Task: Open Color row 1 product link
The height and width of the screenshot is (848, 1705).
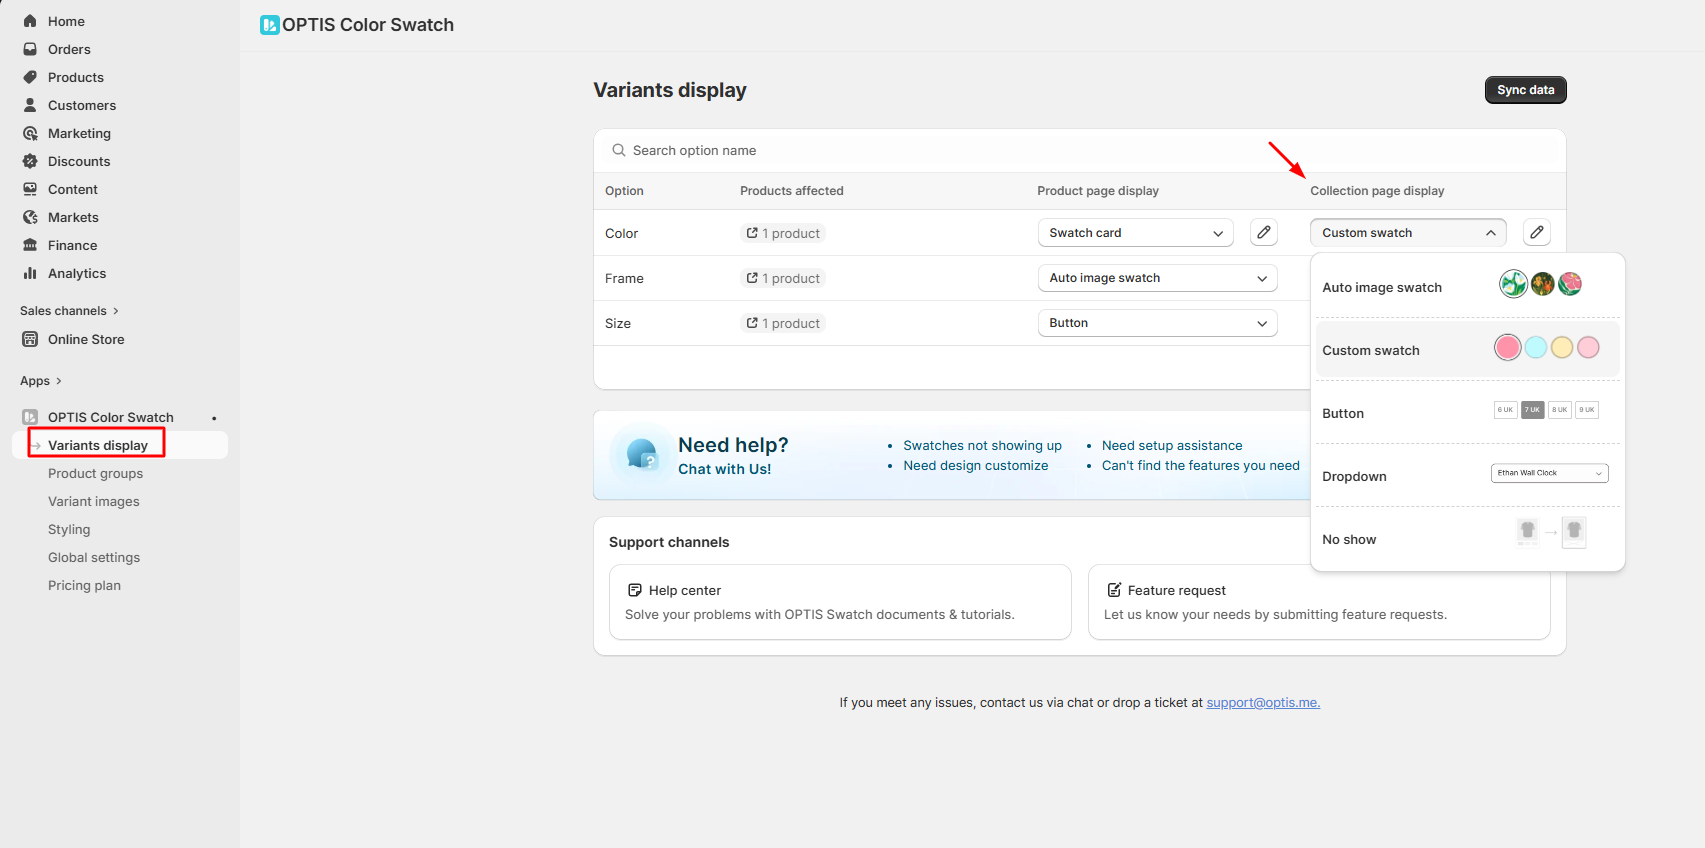Action: pyautogui.click(x=783, y=233)
